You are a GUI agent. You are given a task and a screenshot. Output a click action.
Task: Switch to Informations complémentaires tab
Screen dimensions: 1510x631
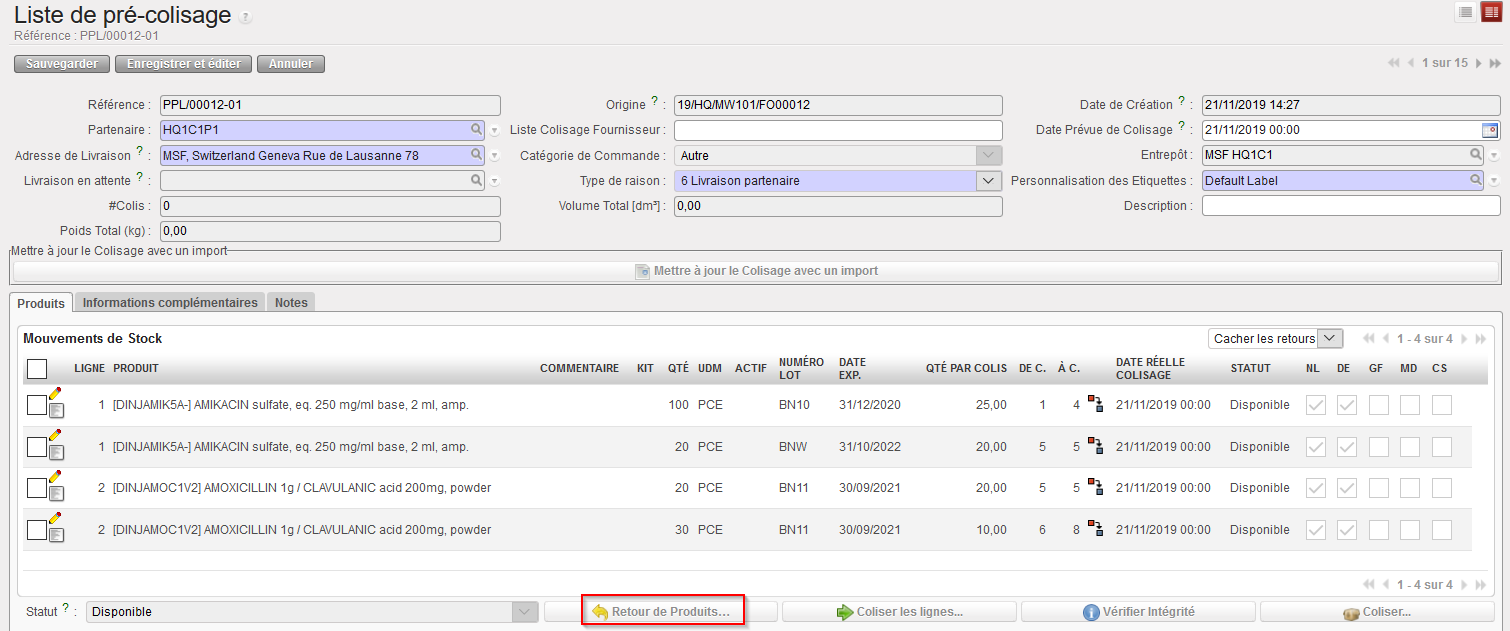[170, 303]
